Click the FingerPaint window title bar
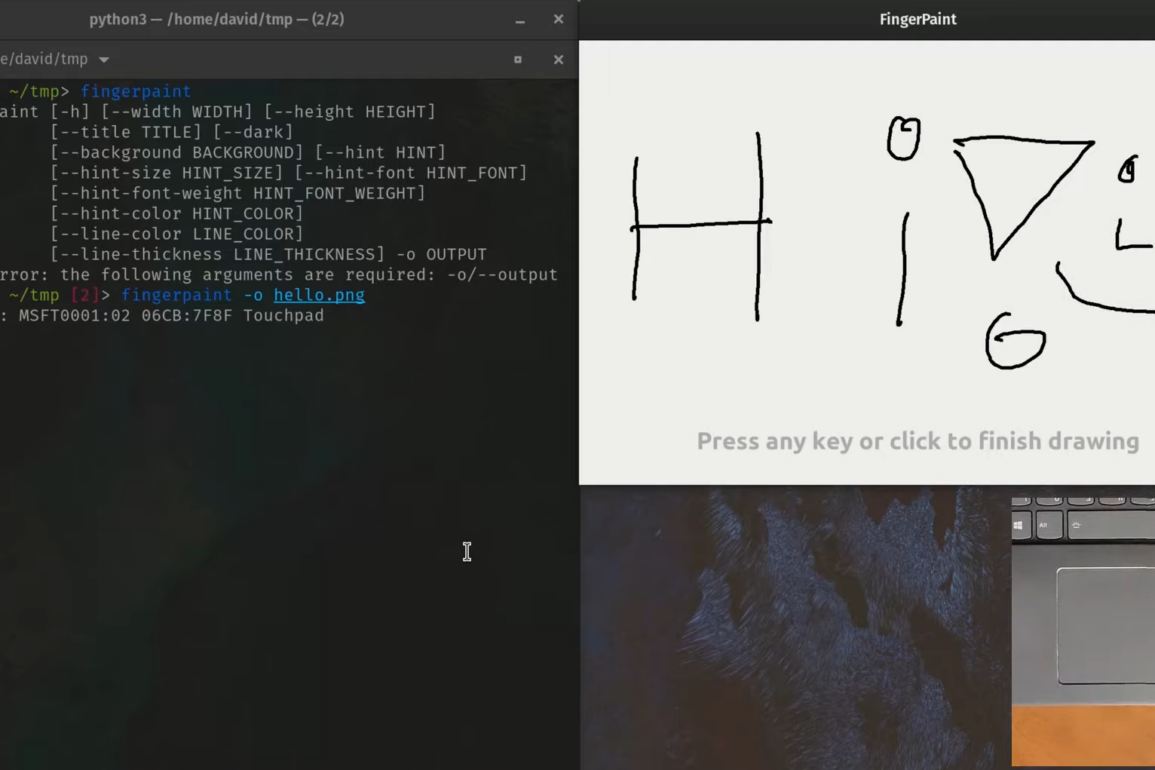The image size is (1155, 770). coord(917,20)
